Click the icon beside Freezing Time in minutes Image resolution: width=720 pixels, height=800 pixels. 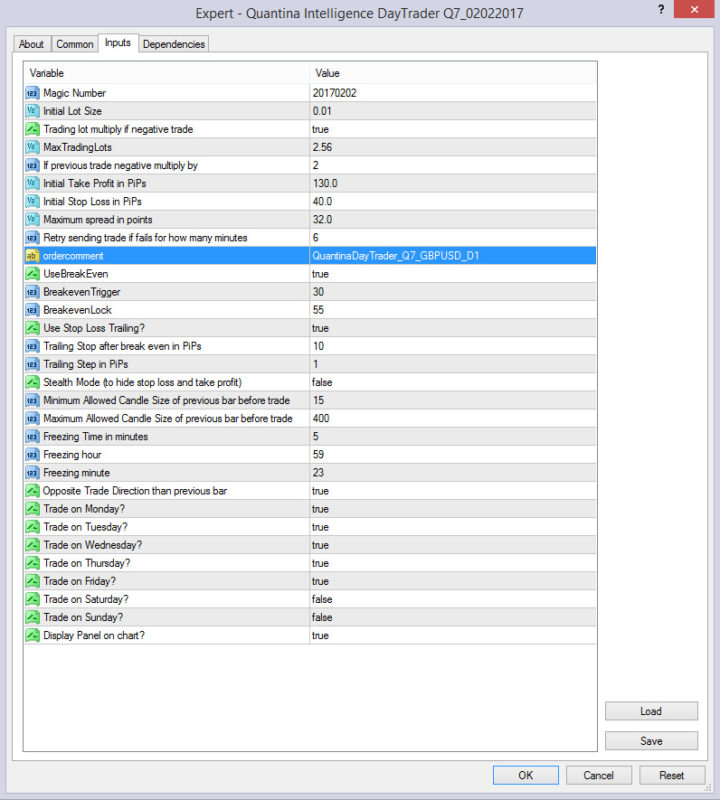pyautogui.click(x=32, y=437)
